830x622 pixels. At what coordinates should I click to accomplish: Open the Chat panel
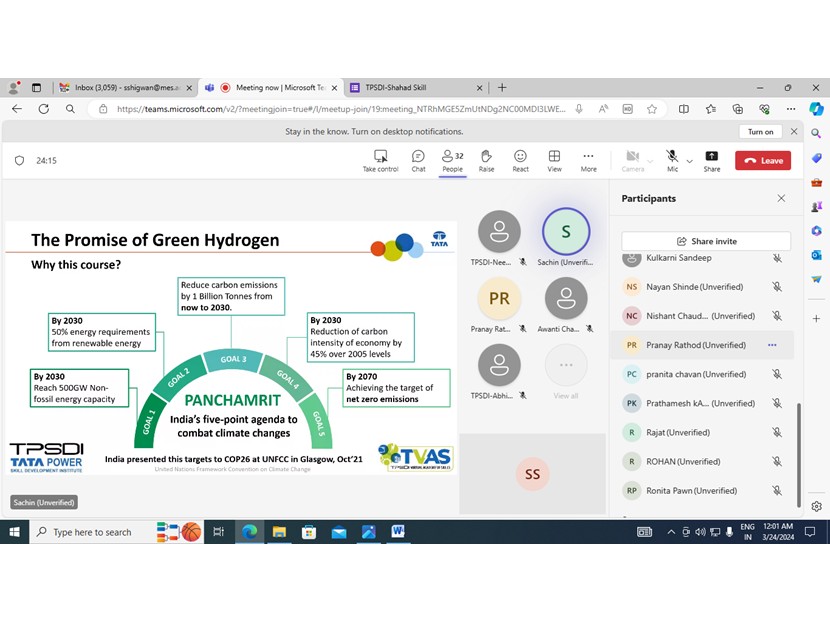point(418,157)
